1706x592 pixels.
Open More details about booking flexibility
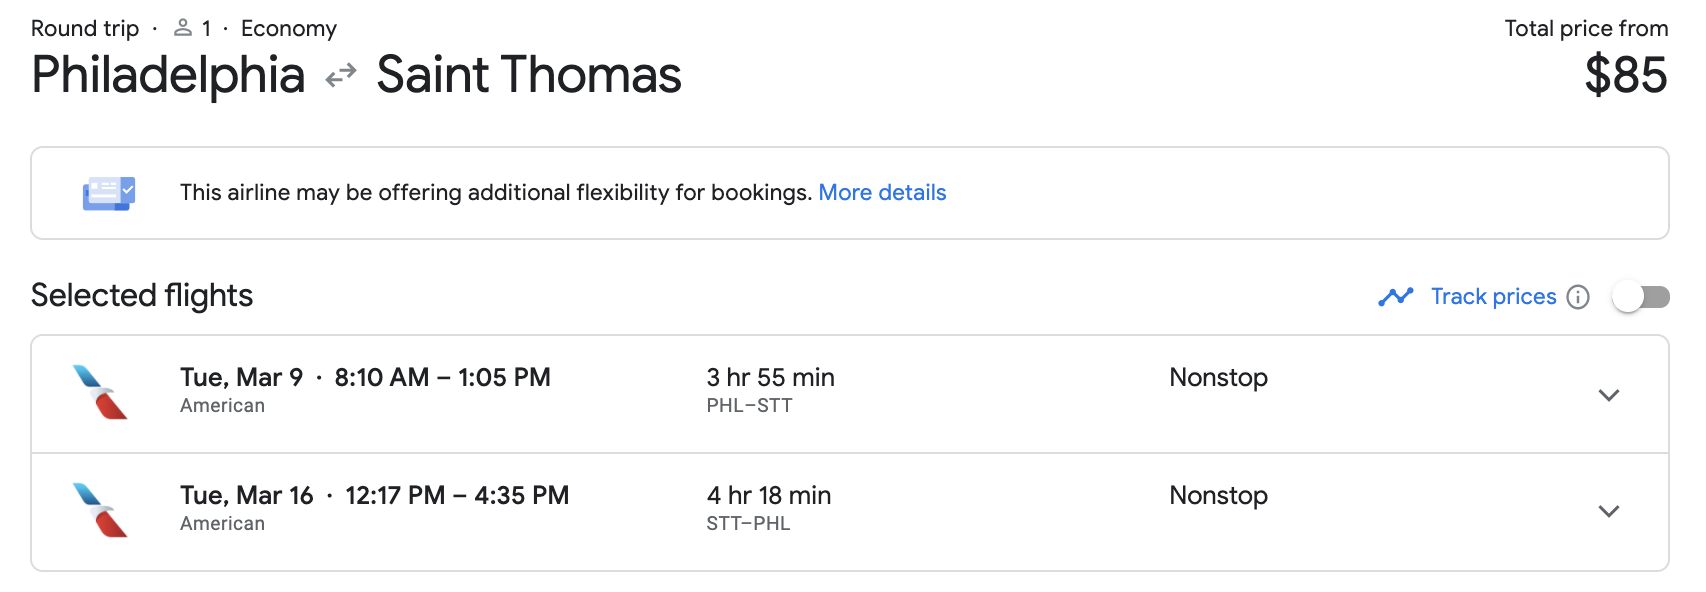pos(883,192)
